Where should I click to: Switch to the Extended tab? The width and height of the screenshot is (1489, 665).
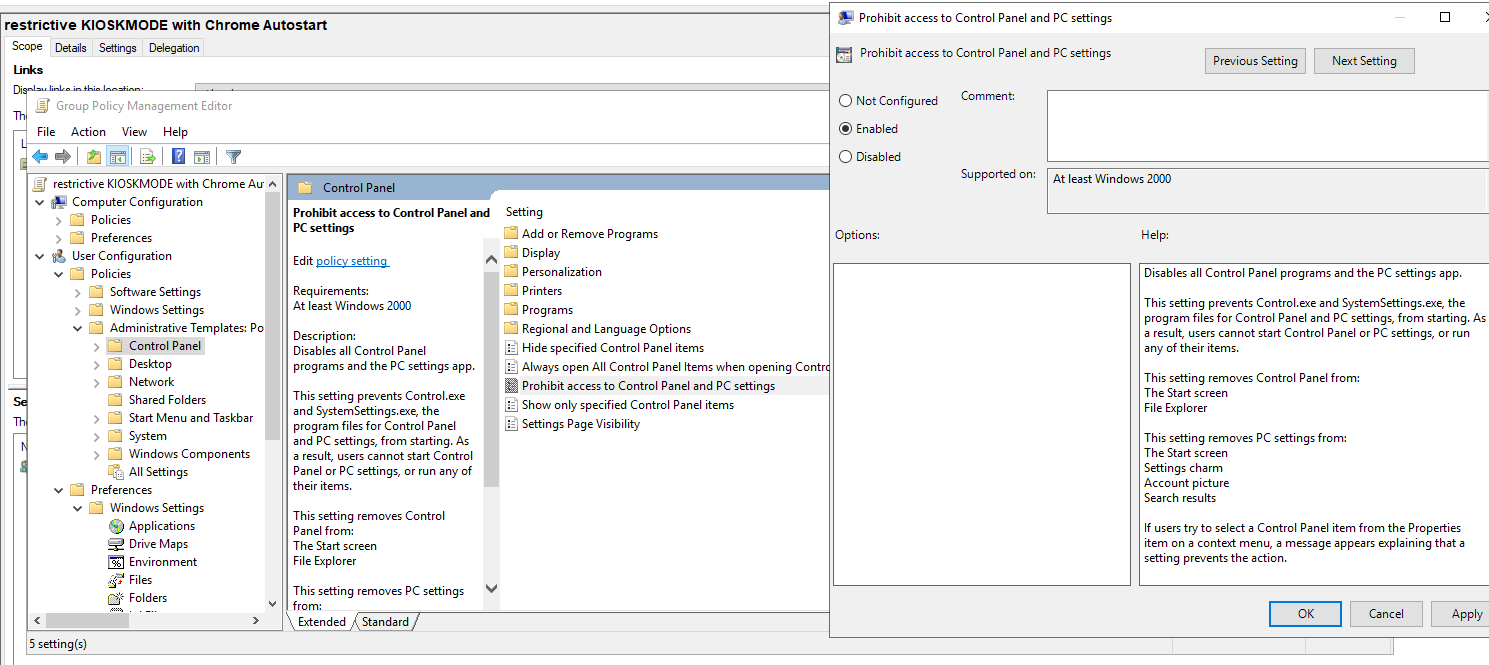pyautogui.click(x=322, y=622)
